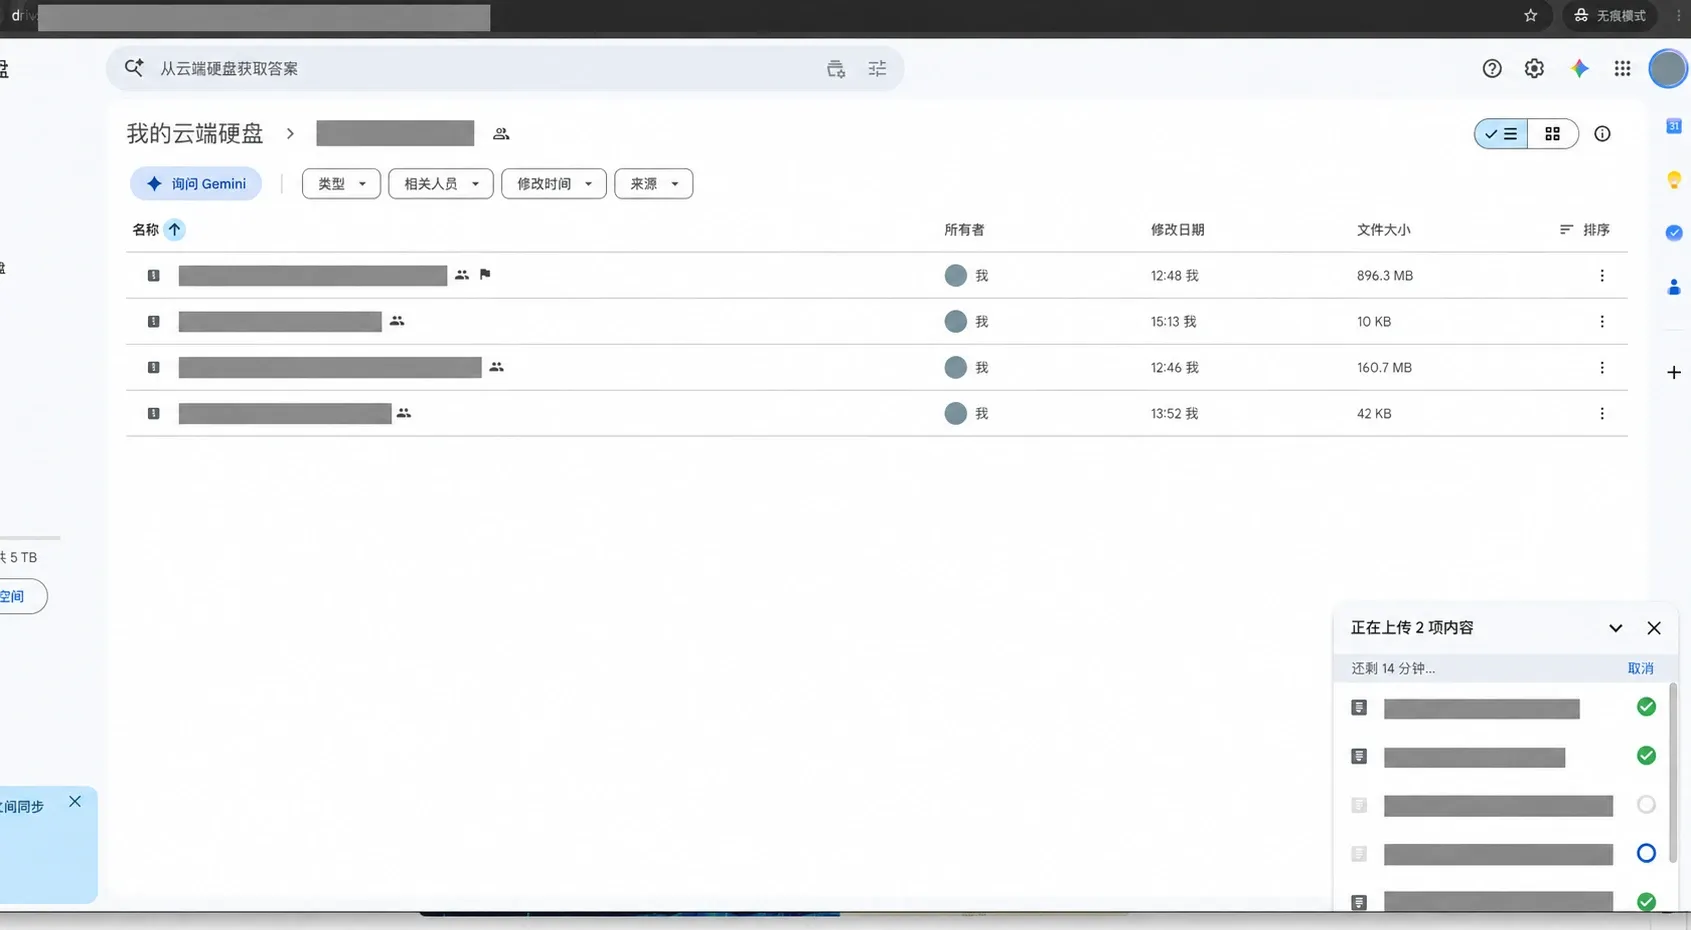Viewport: 1691px width, 930px height.
Task: Open the 排序 sort options
Action: click(x=1584, y=229)
